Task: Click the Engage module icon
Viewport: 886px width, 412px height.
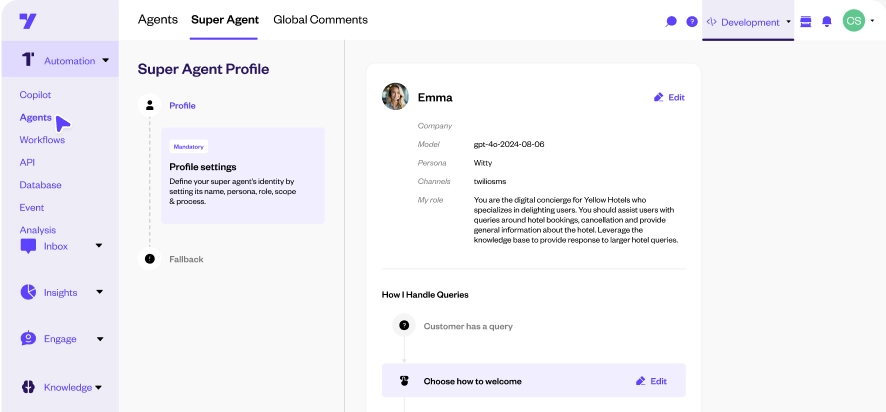Action: (x=28, y=338)
